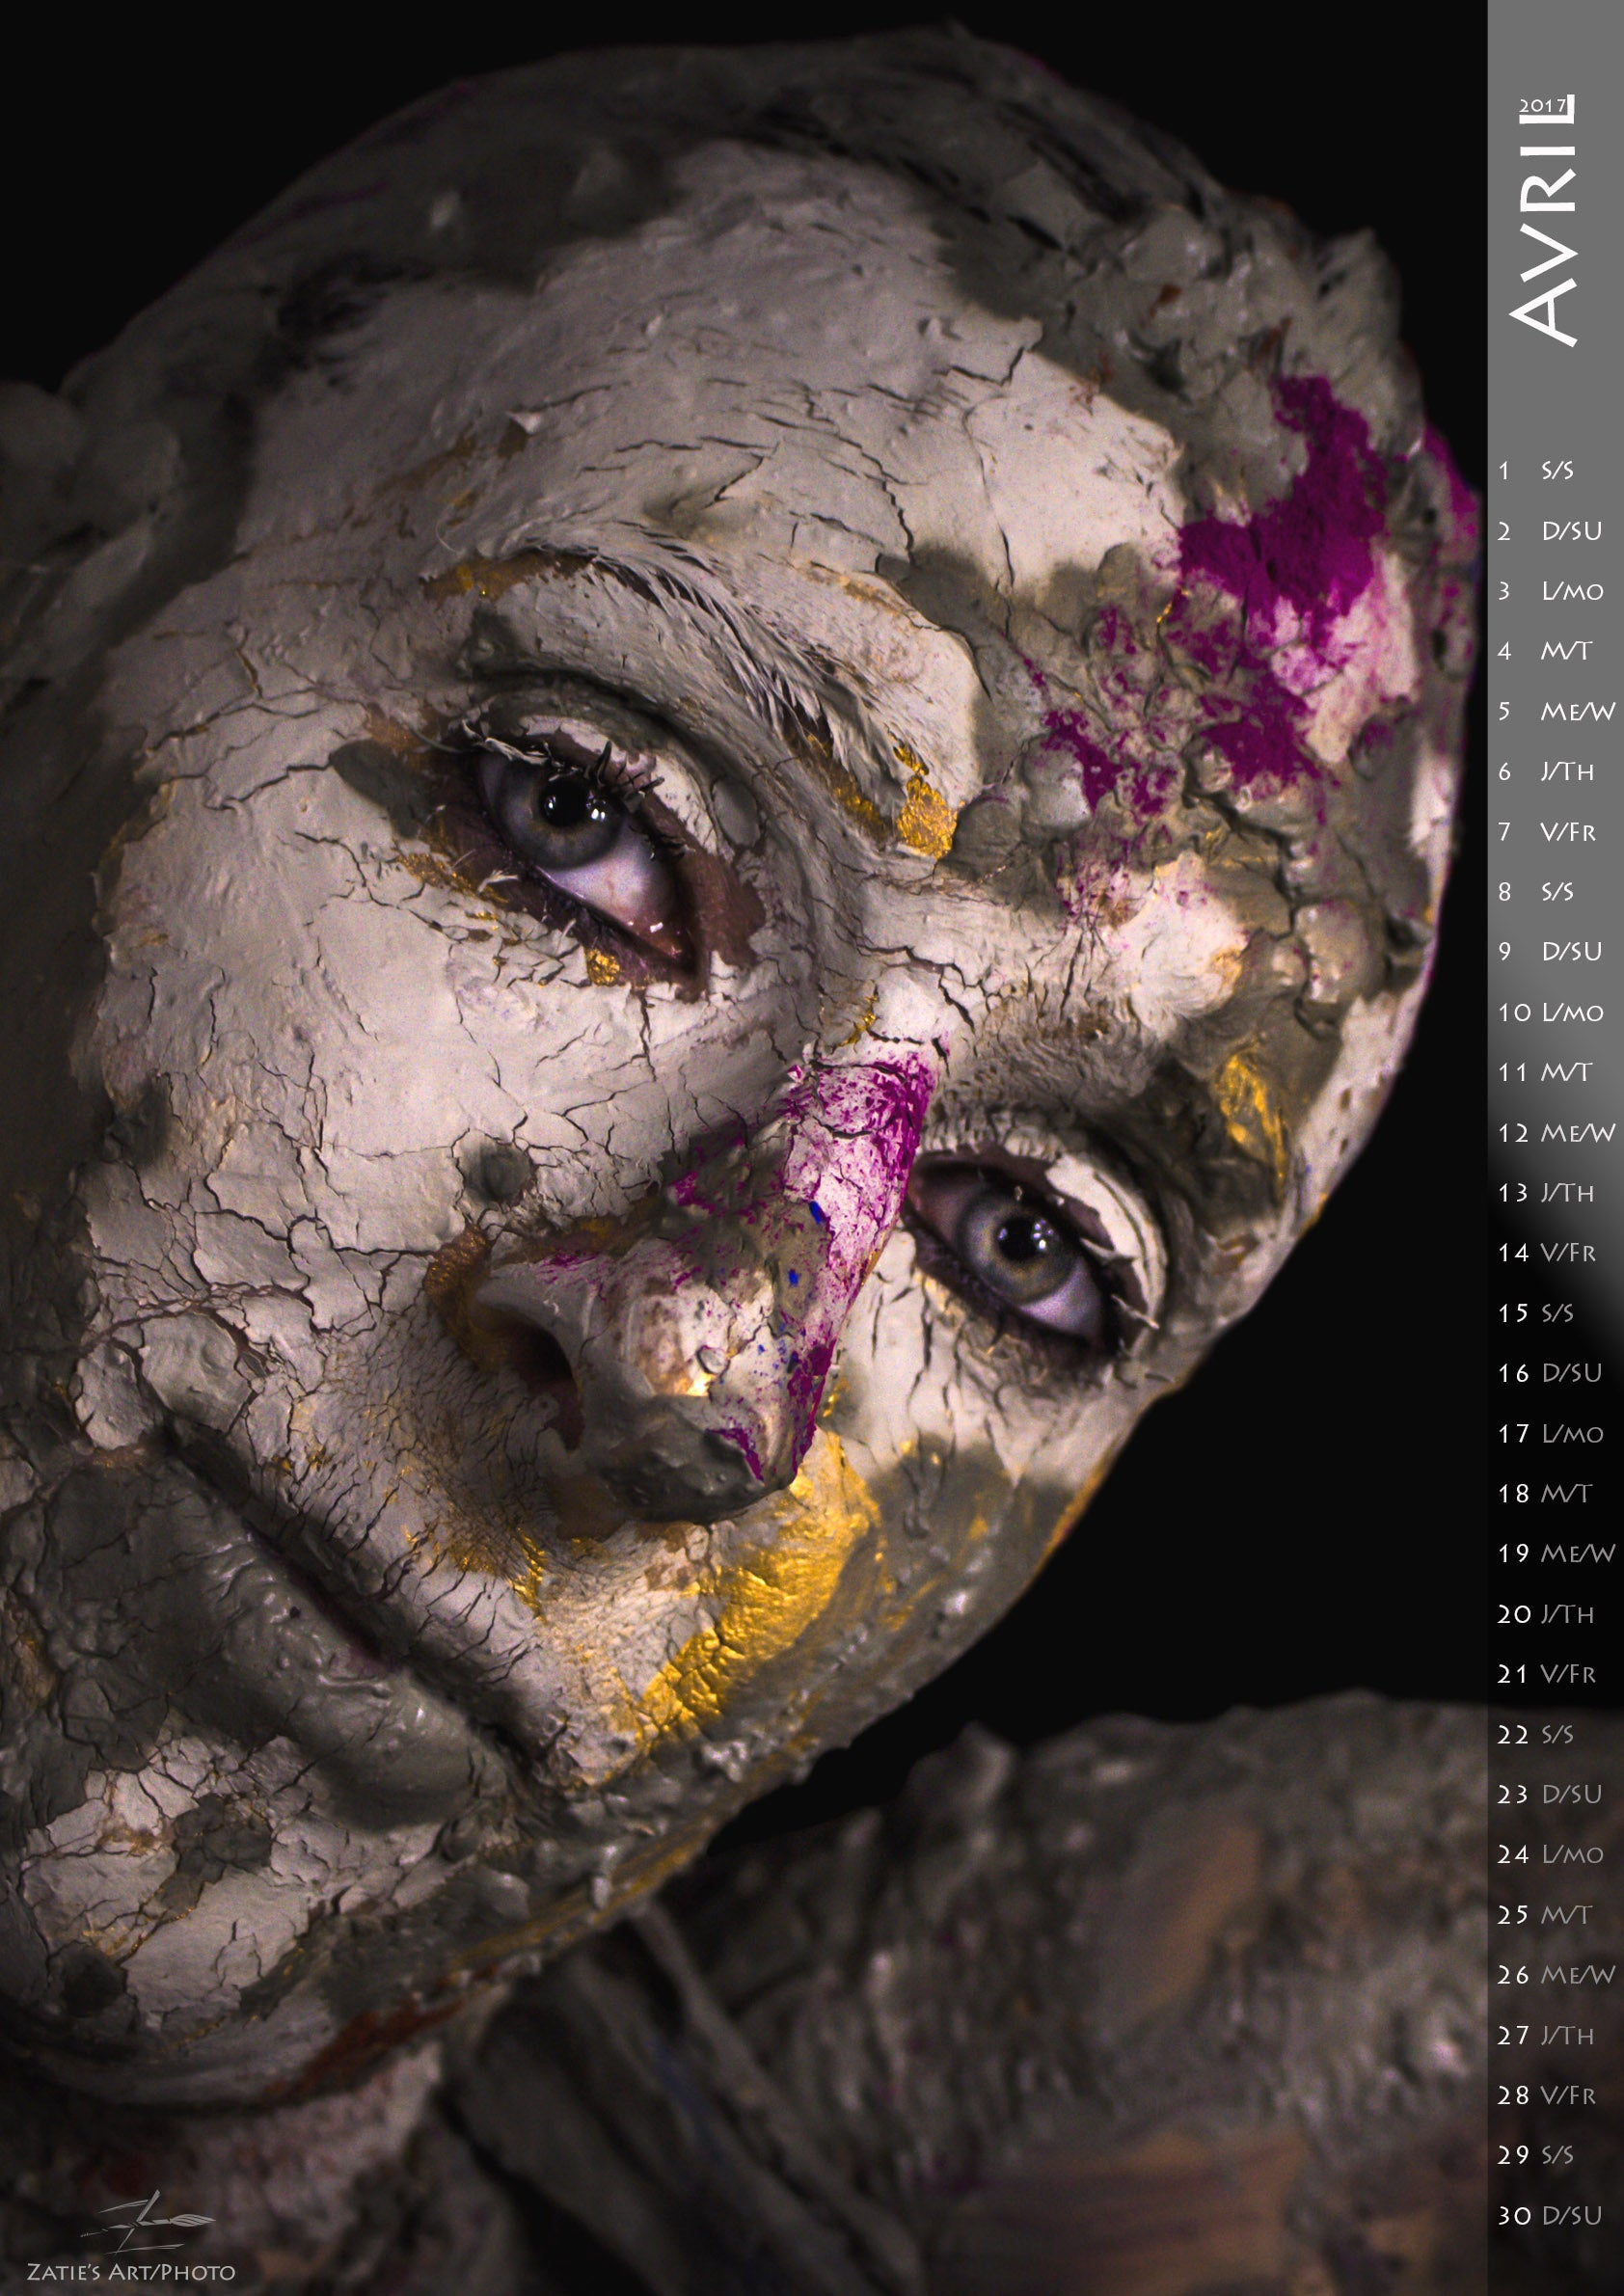
Task: Click date 13 J/Th
Action: tap(1546, 1192)
